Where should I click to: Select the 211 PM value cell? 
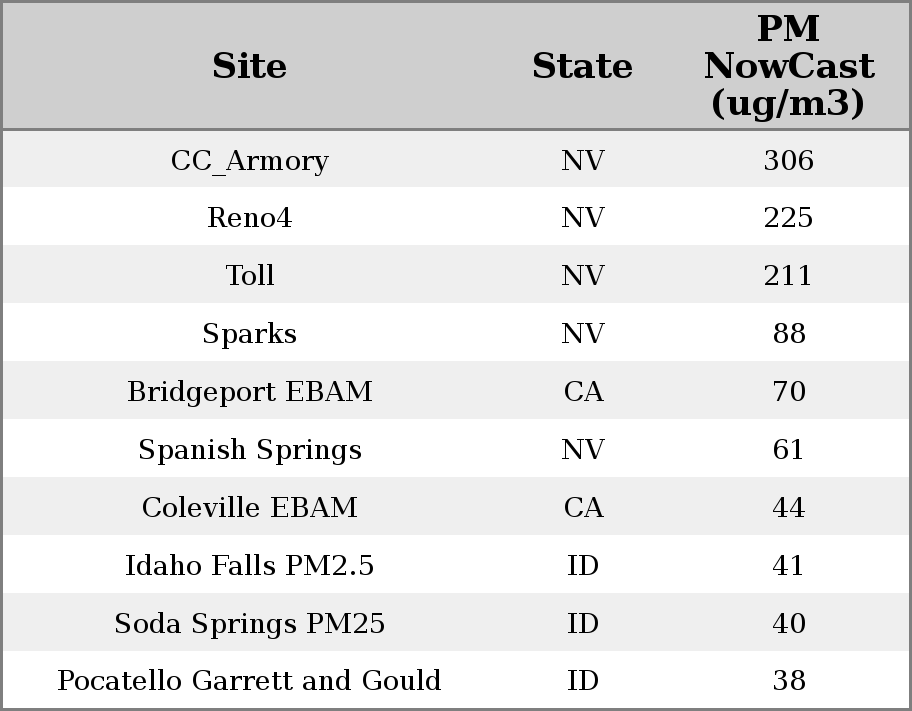(x=788, y=276)
